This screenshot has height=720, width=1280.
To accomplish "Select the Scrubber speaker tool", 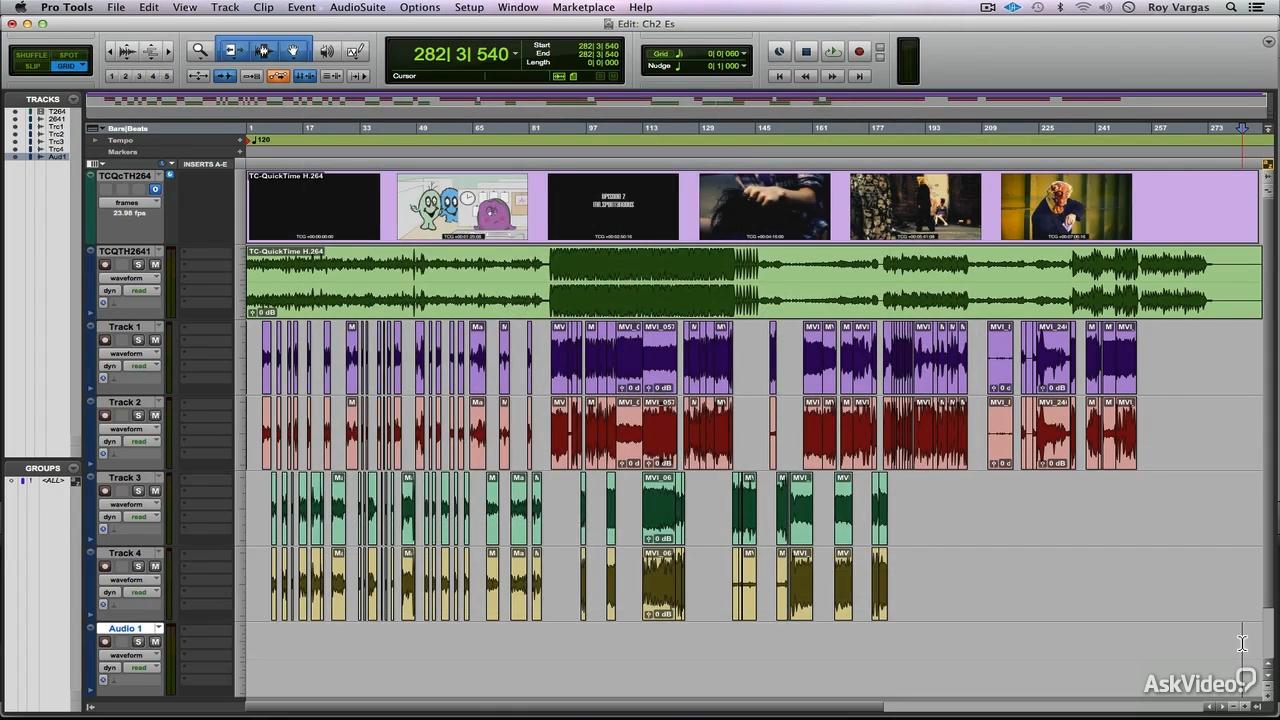I will point(326,51).
